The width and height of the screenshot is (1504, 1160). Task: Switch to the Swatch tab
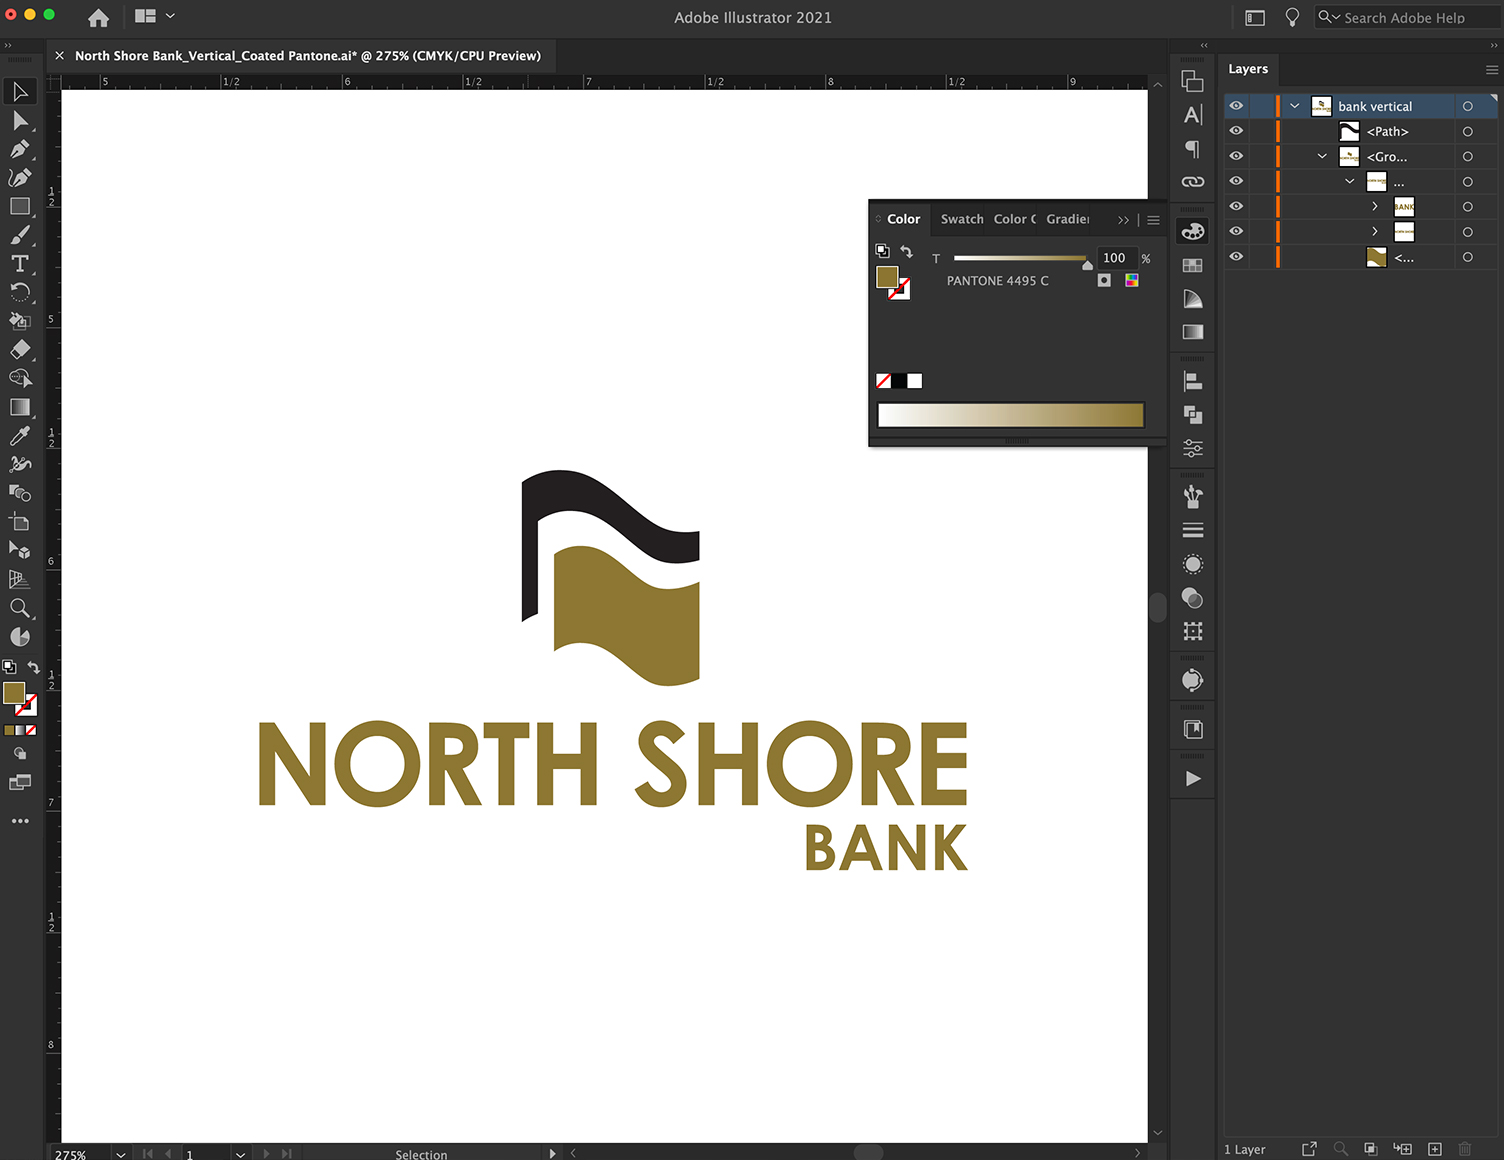click(x=961, y=219)
